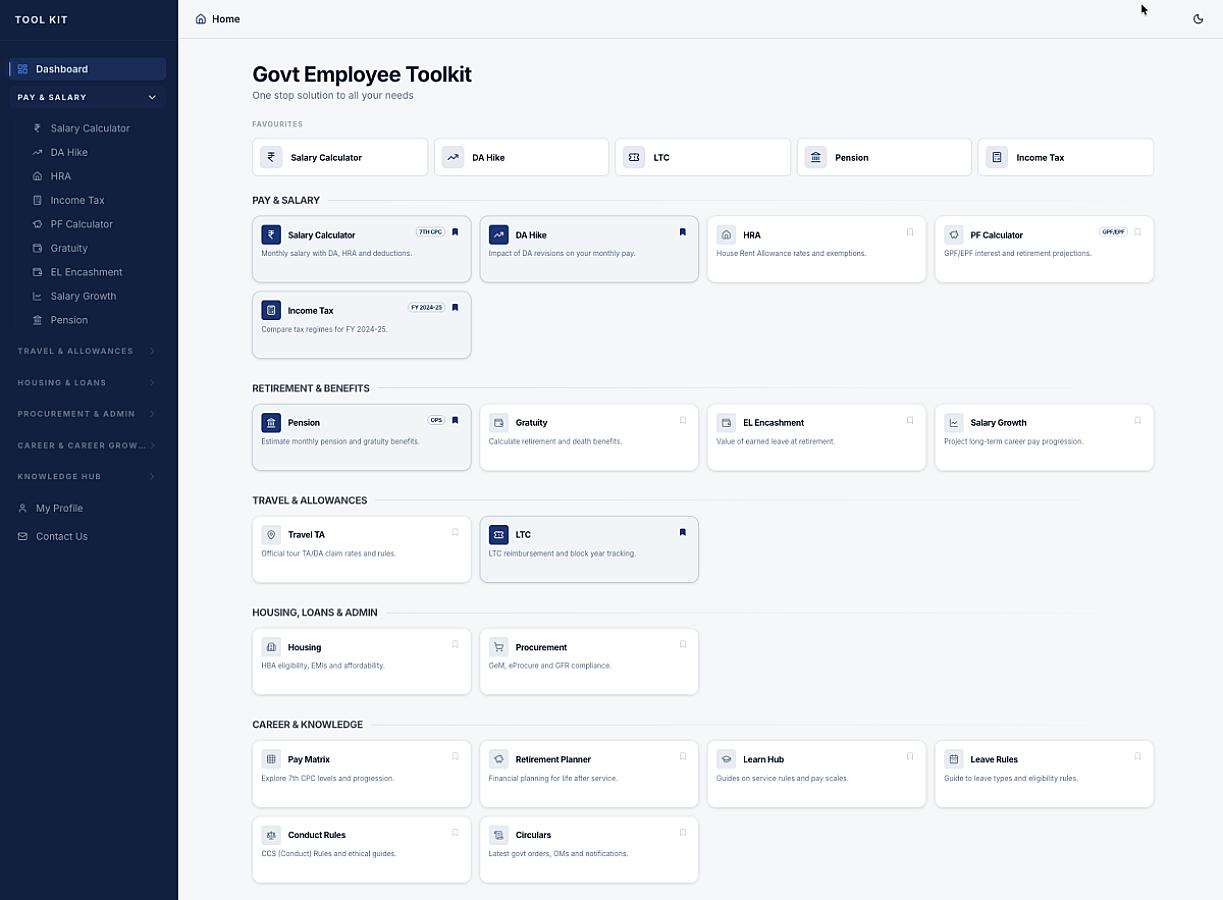Screen dimensions: 1223x900
Task: Open My Profile link
Action: tap(59, 508)
